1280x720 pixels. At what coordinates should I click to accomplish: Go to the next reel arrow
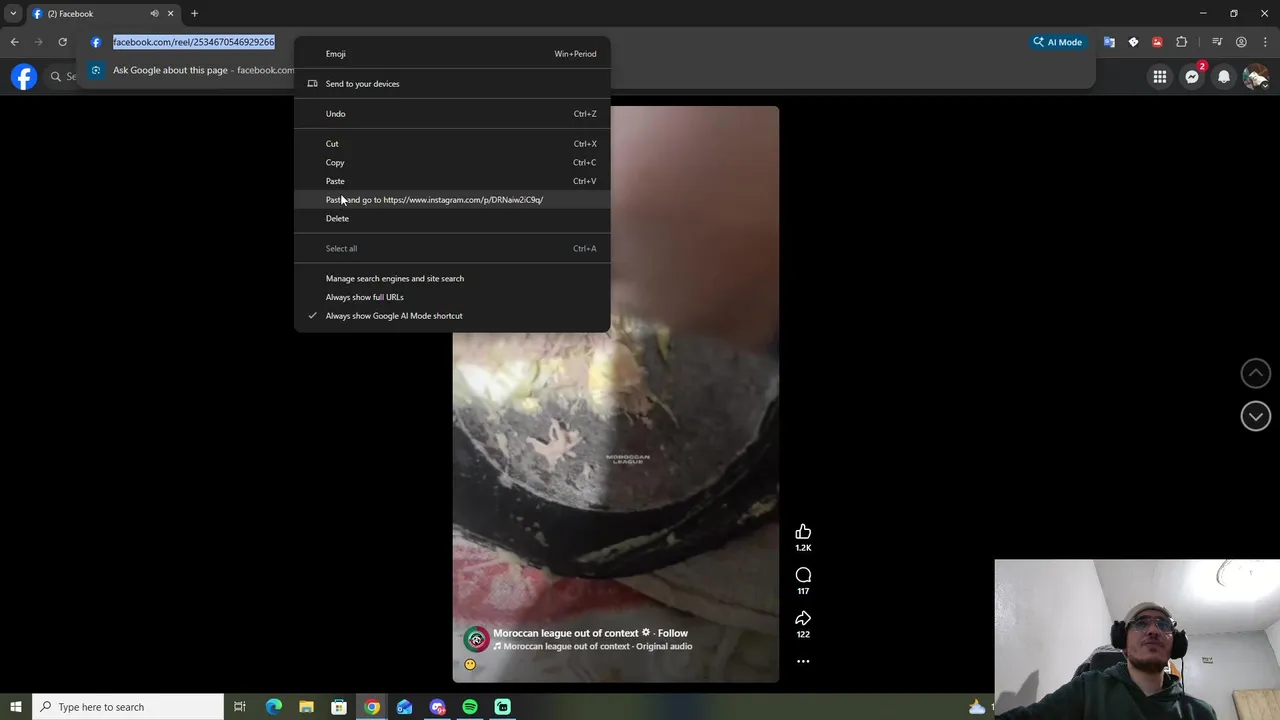1256,416
